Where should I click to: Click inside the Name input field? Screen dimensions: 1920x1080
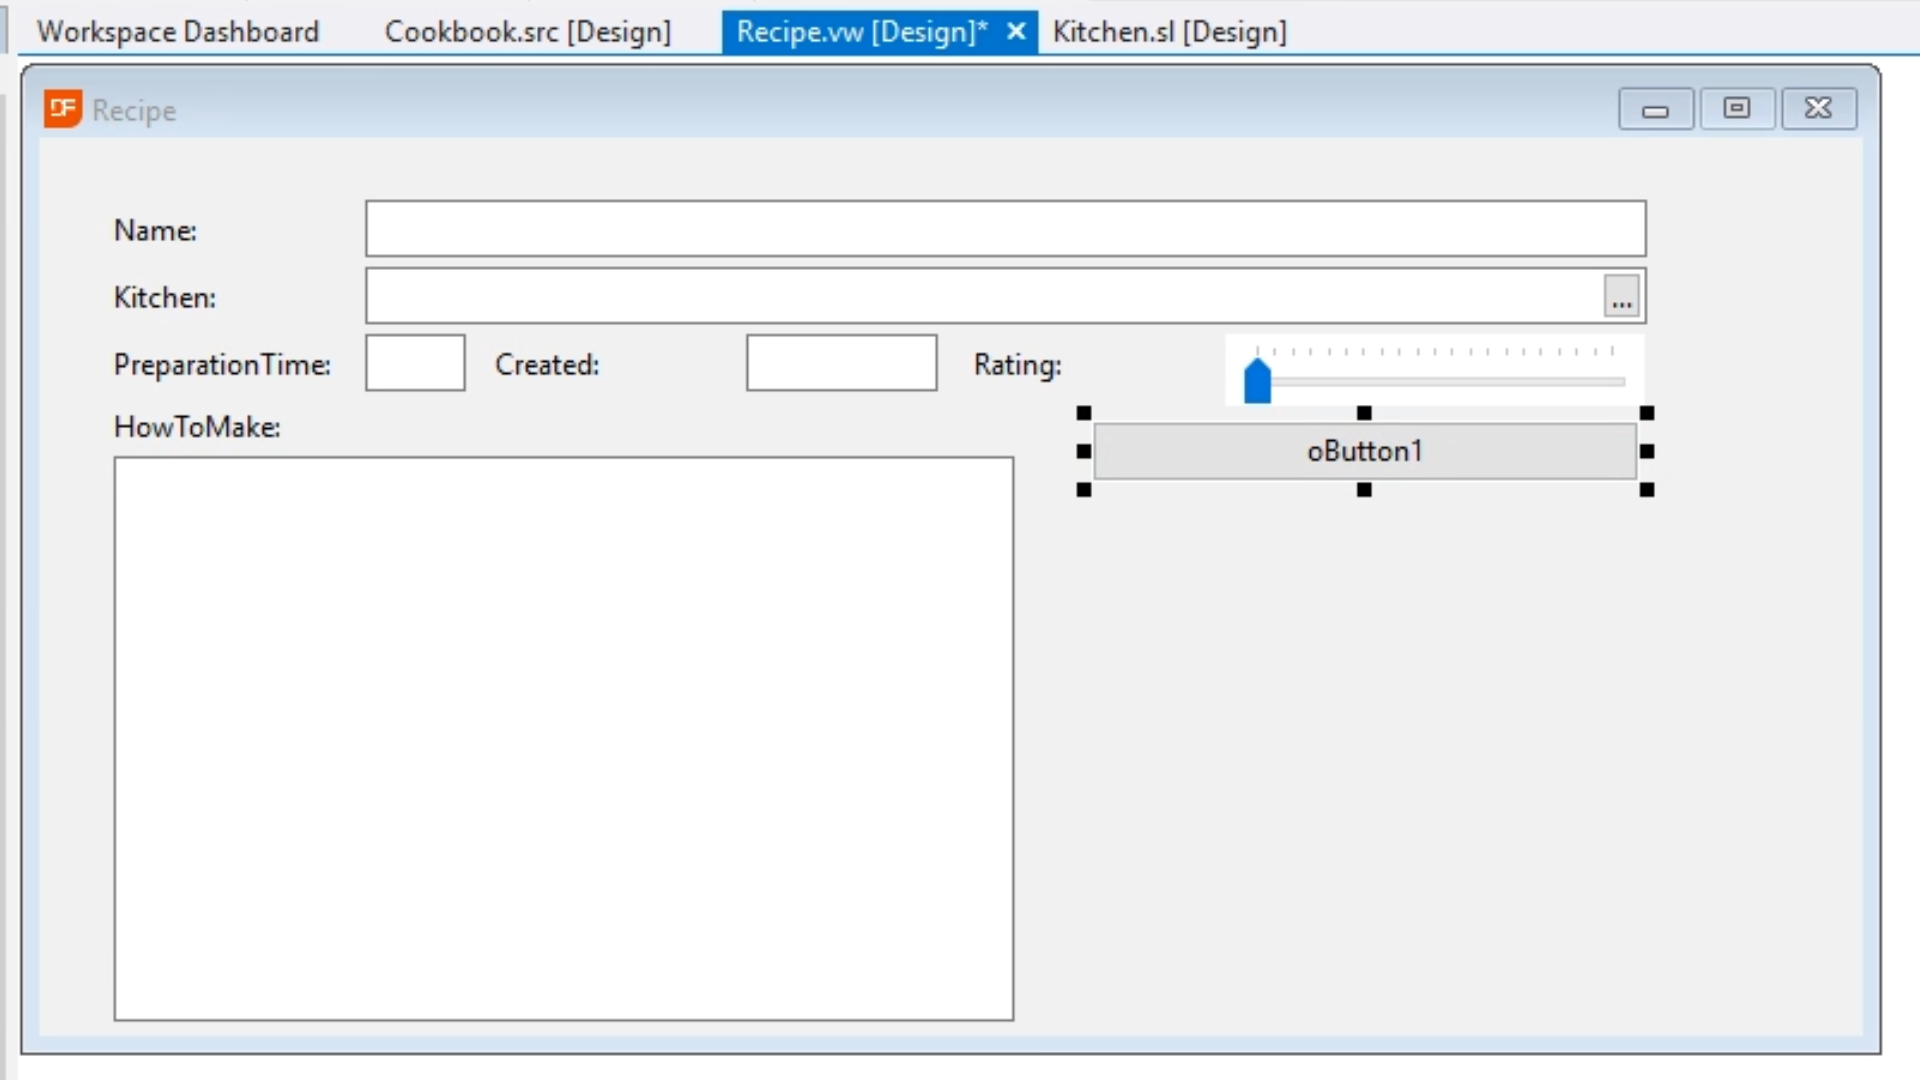point(1004,229)
